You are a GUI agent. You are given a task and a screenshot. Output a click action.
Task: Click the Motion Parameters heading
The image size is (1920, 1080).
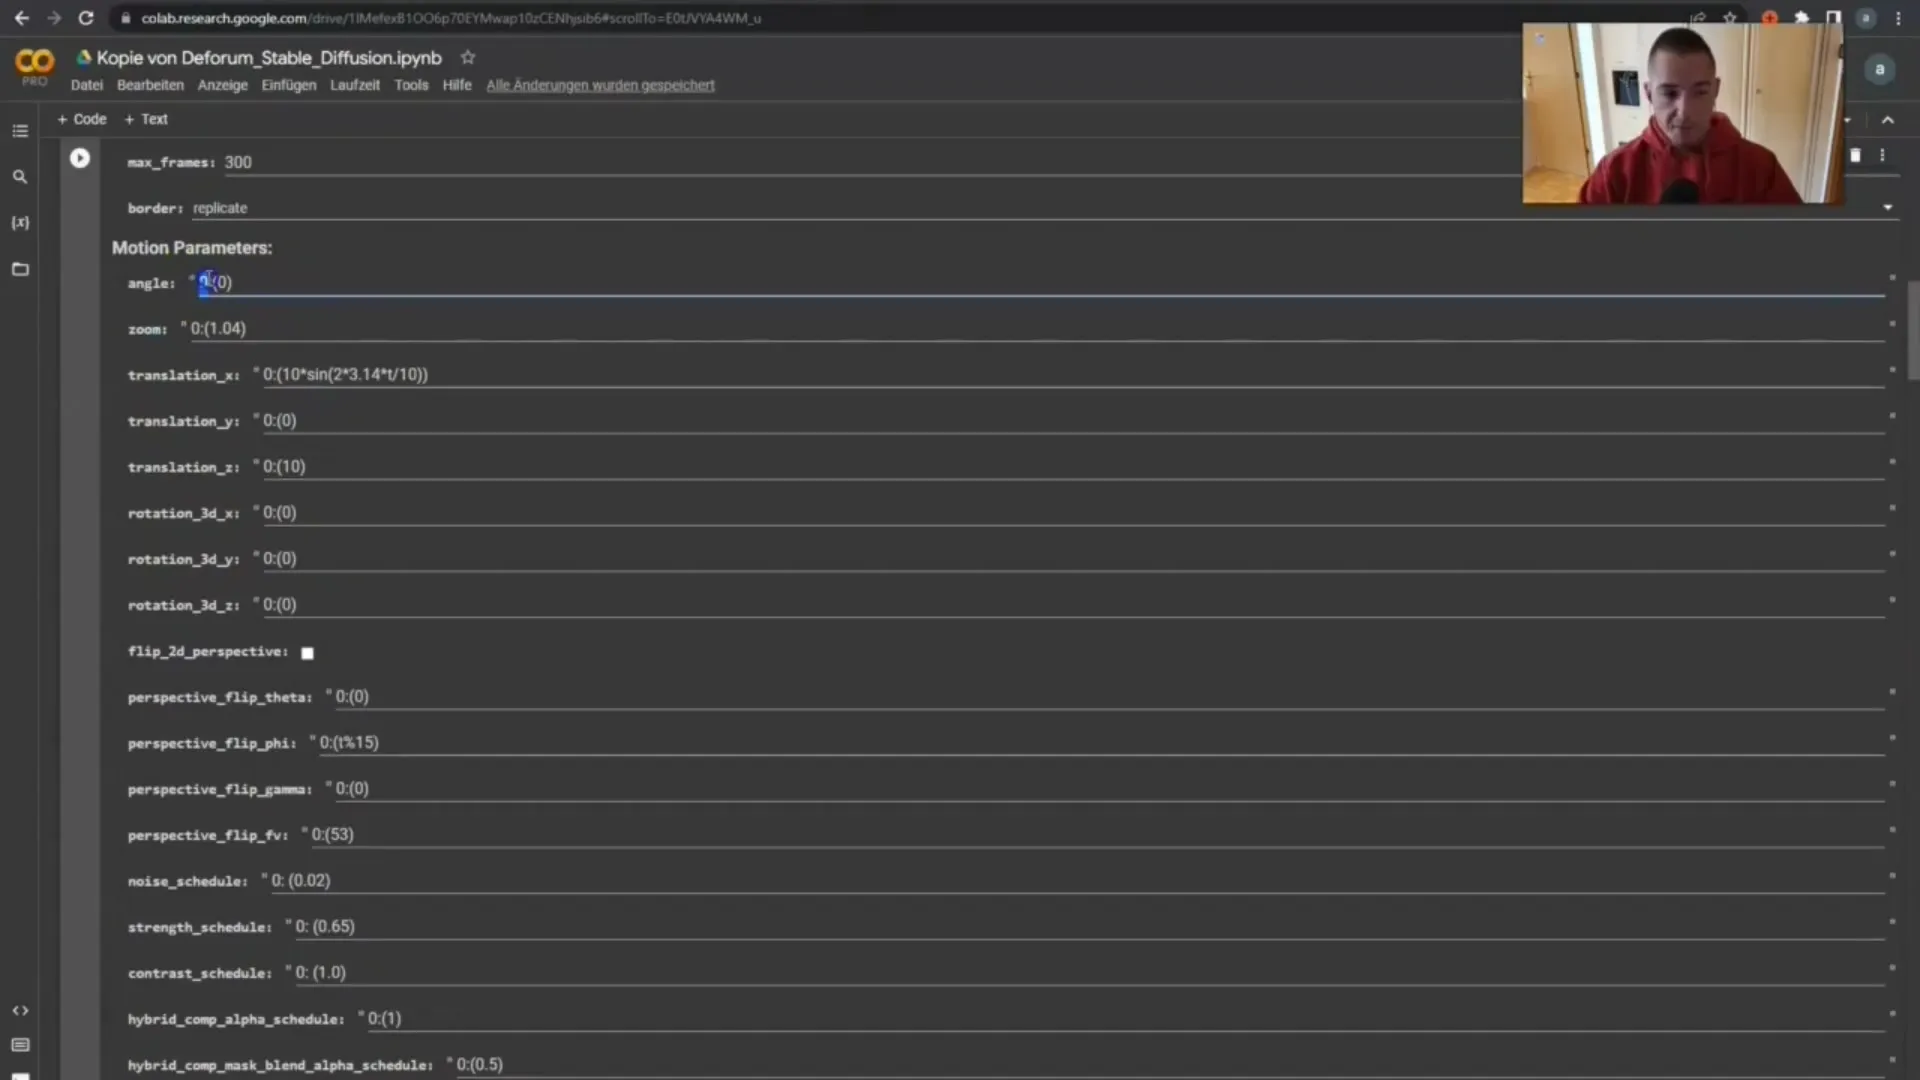192,248
